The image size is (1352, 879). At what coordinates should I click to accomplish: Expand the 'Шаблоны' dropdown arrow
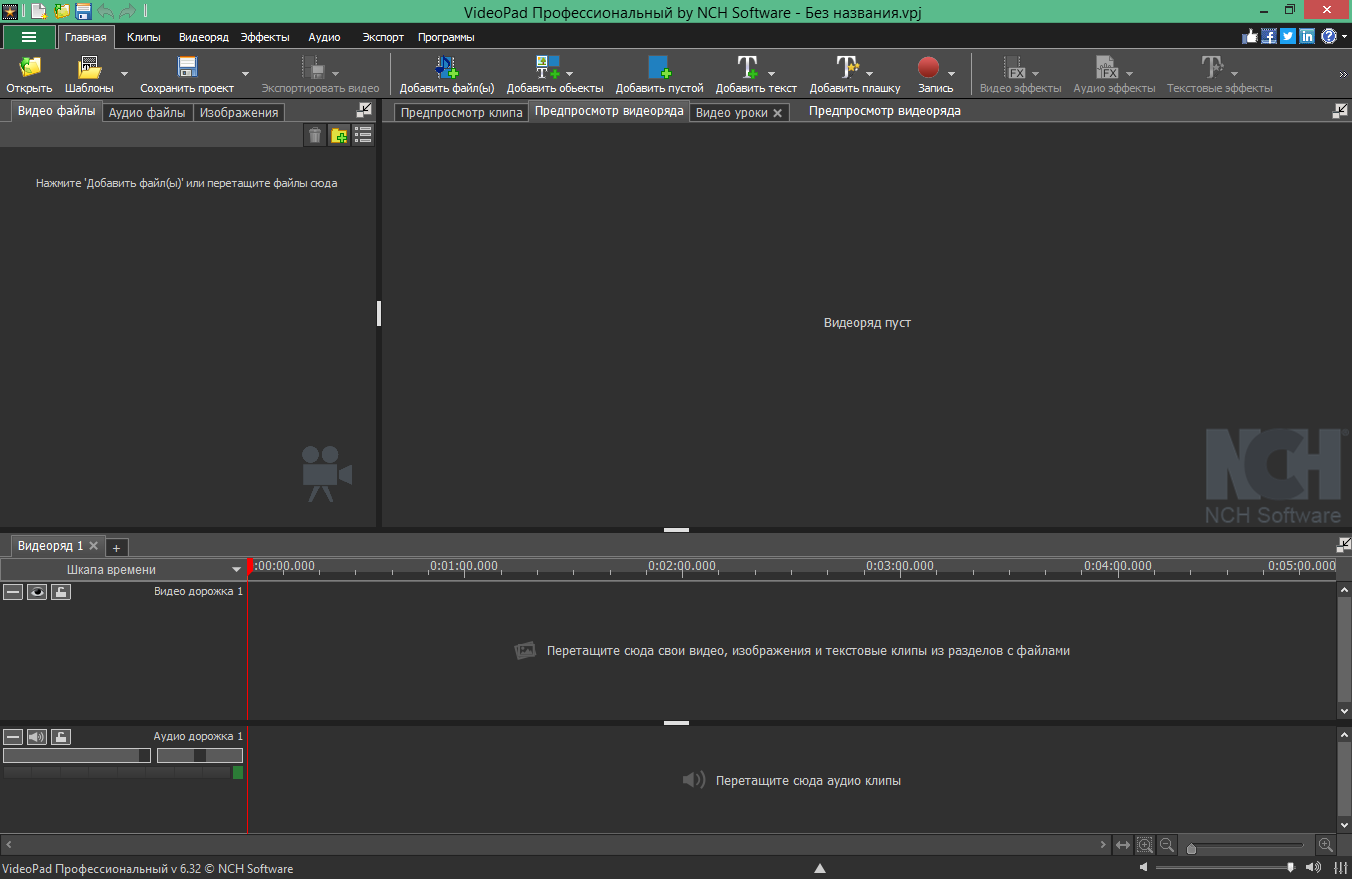click(122, 74)
